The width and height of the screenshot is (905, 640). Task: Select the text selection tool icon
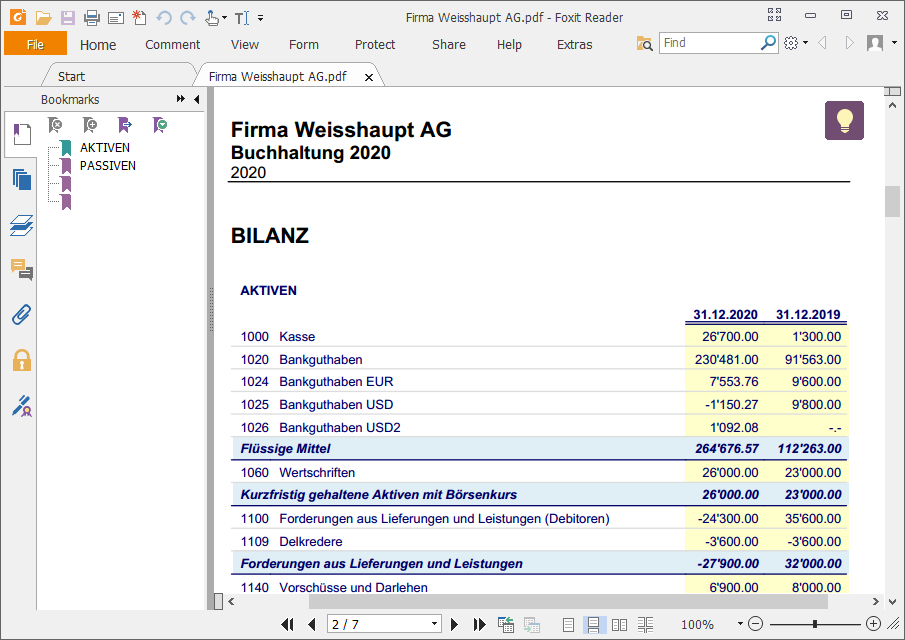[242, 18]
